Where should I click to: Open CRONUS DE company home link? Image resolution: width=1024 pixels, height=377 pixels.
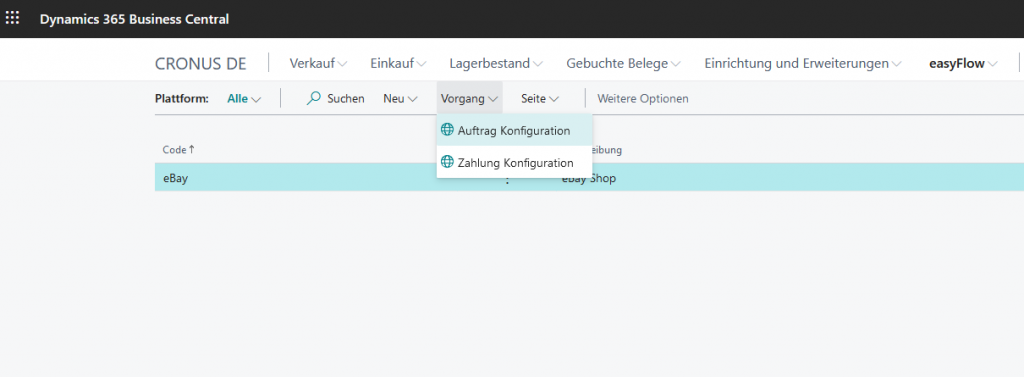point(200,64)
